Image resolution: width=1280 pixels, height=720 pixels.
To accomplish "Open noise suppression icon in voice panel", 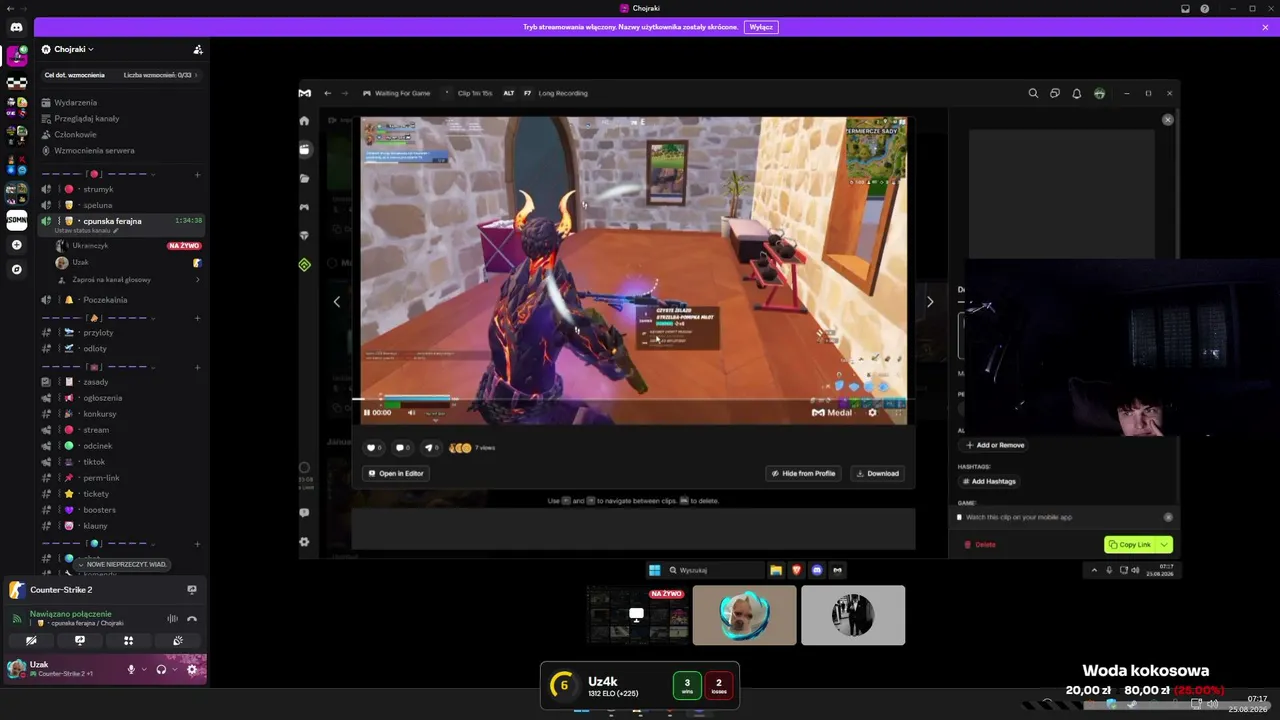I will pos(172,619).
